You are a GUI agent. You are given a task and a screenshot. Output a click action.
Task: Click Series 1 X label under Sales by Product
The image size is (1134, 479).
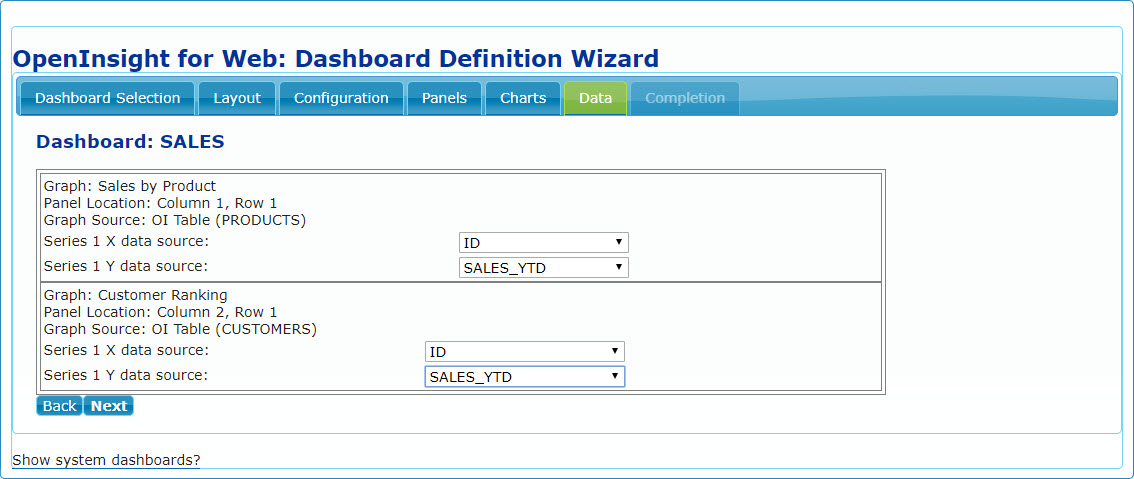127,241
